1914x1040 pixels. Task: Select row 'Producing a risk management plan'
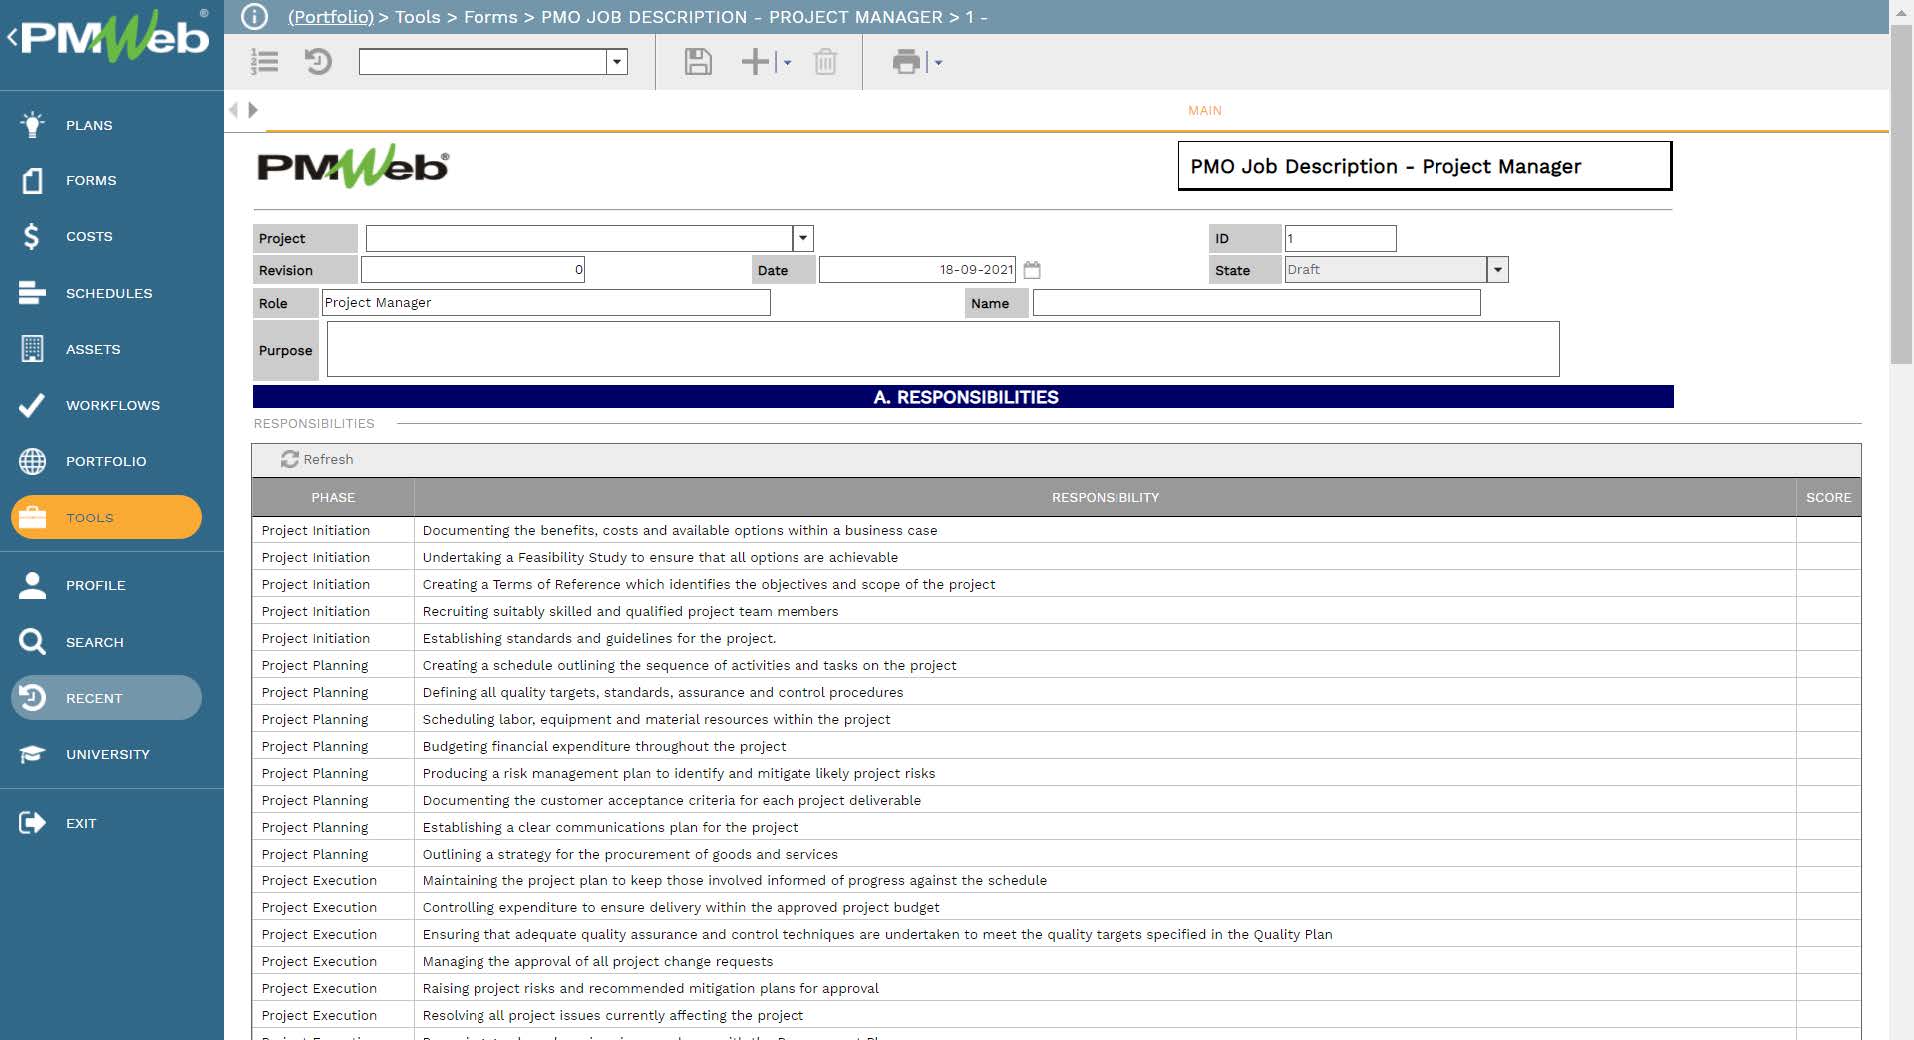(x=1056, y=773)
